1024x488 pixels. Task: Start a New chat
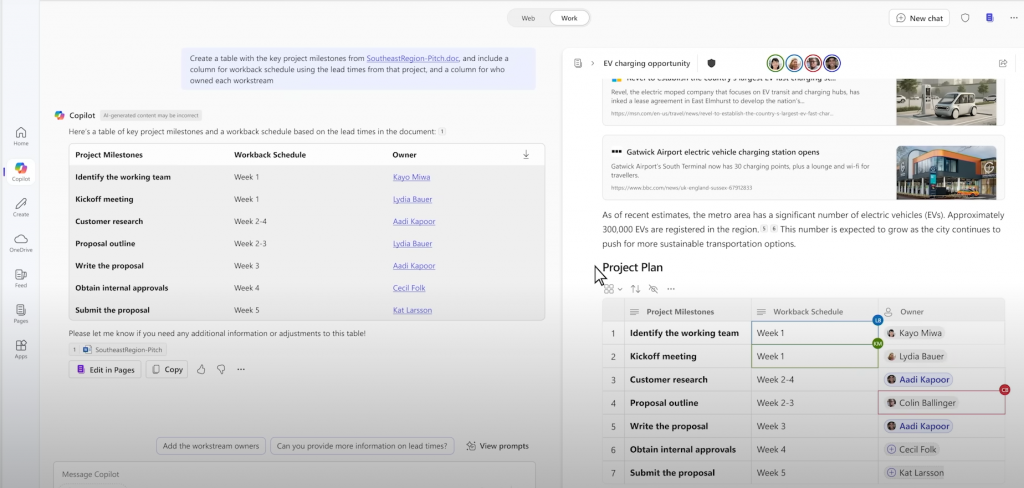tap(919, 18)
